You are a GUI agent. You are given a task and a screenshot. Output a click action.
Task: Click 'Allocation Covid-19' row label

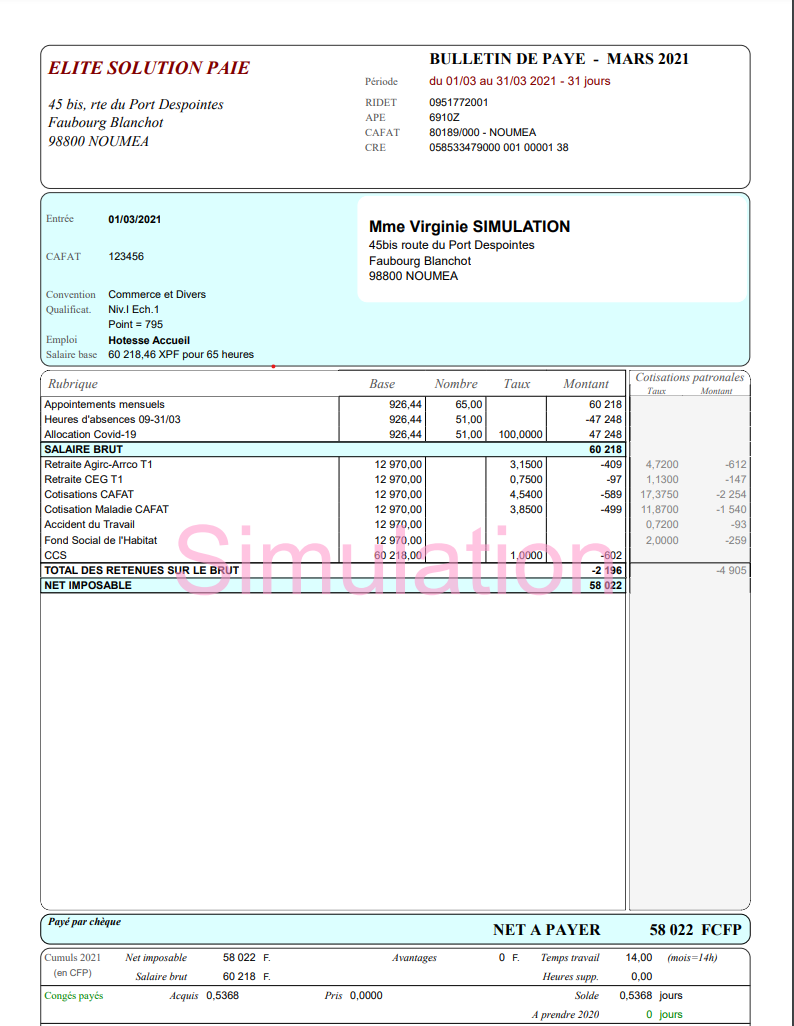(90, 434)
